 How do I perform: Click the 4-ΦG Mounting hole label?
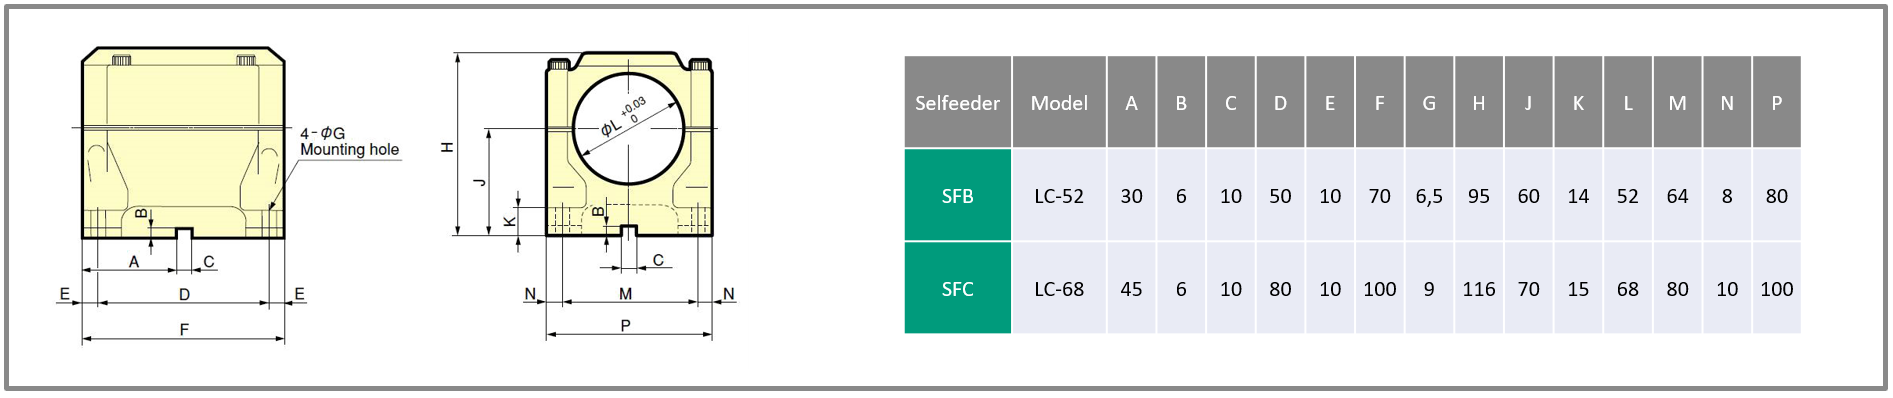click(349, 141)
